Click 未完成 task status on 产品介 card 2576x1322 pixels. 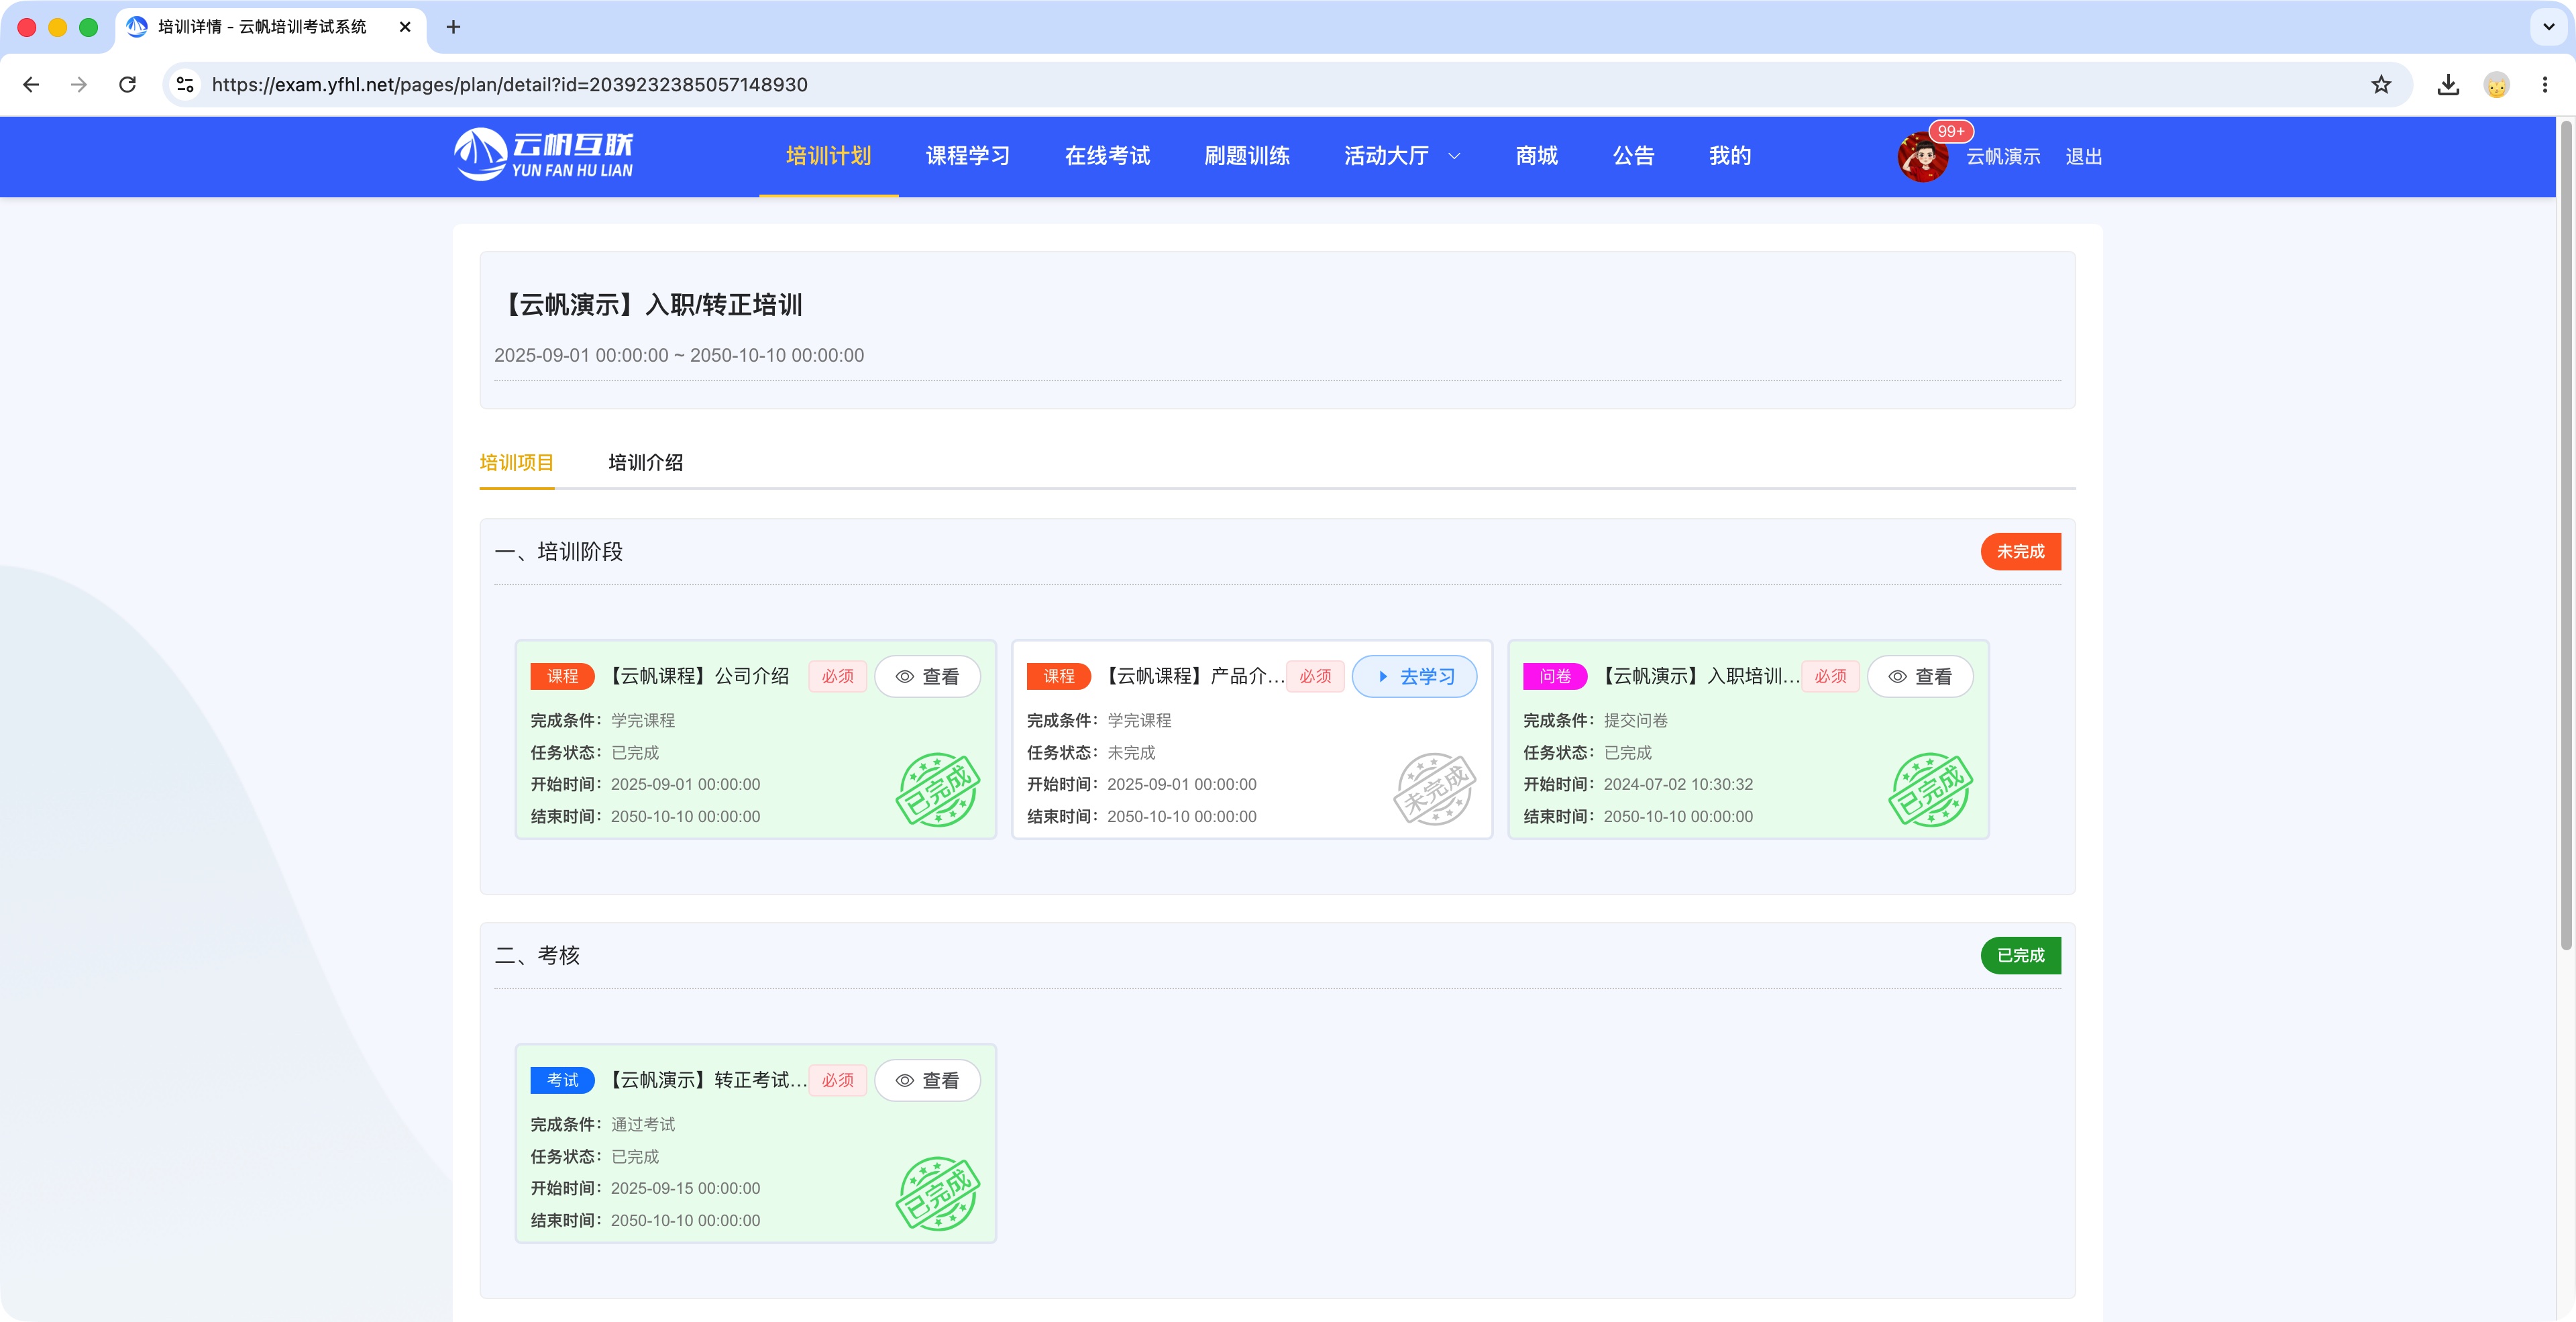(1131, 753)
